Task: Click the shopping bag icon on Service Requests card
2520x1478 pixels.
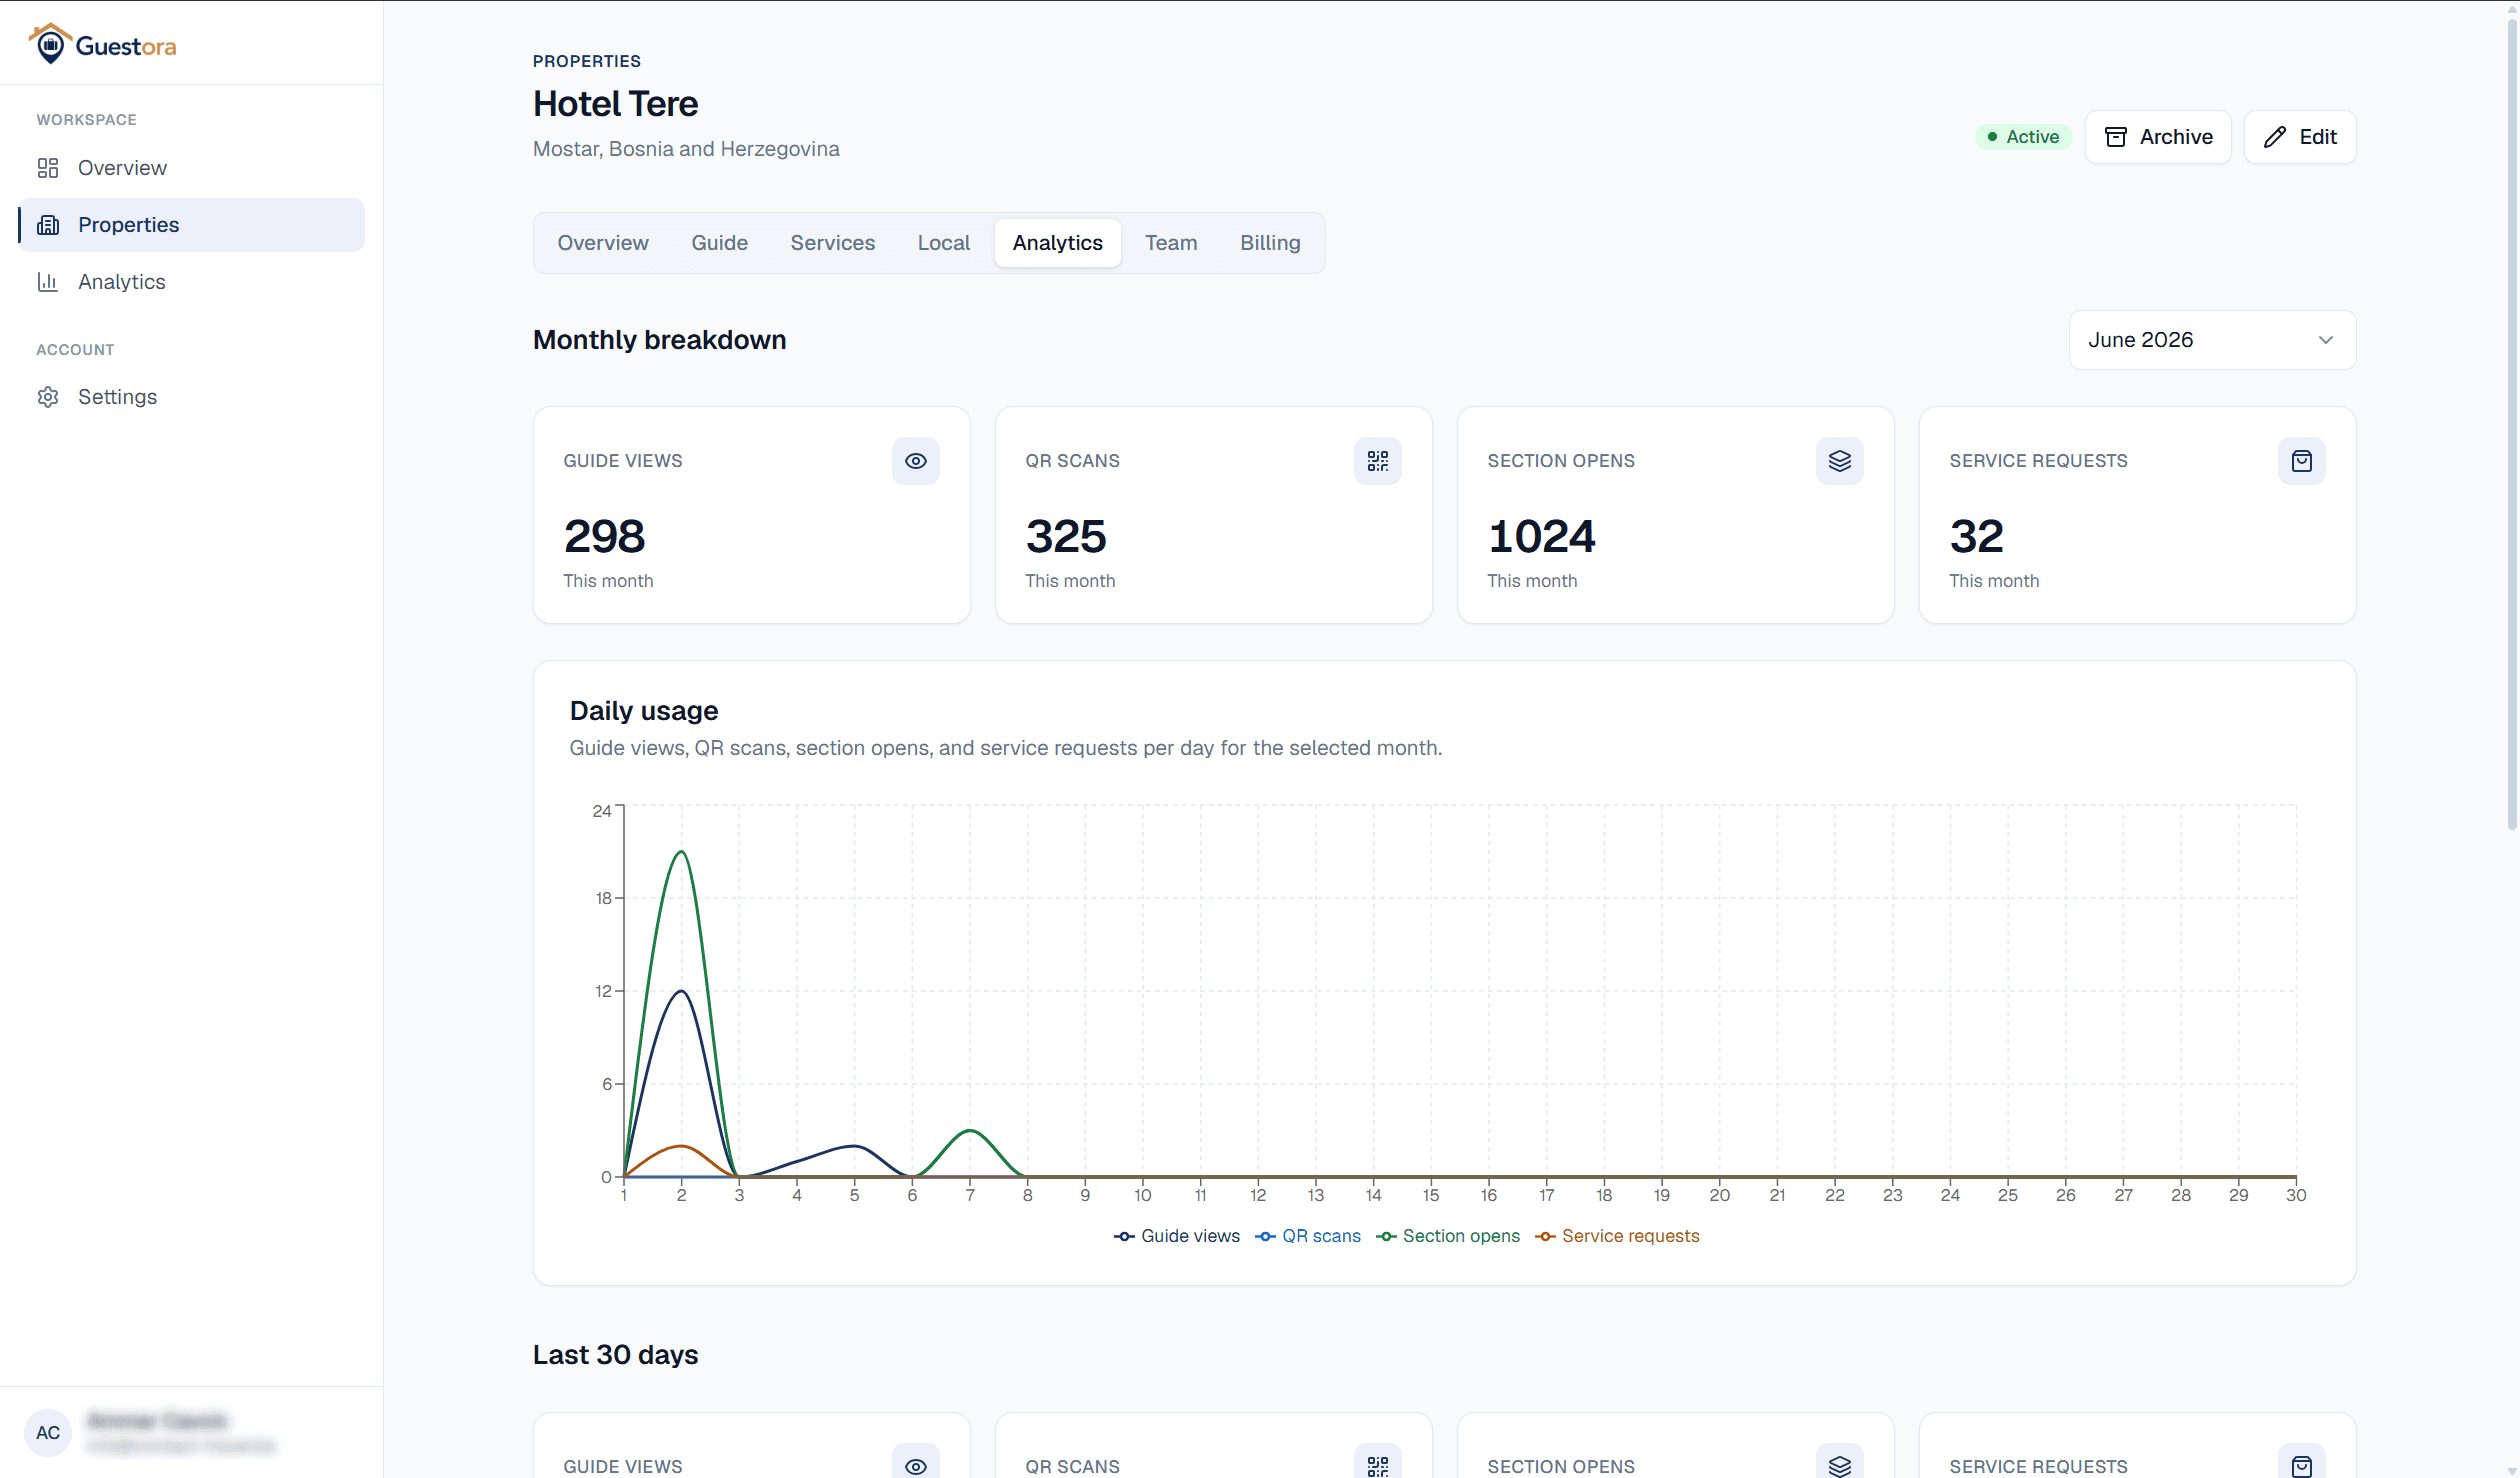Action: pos(2301,461)
